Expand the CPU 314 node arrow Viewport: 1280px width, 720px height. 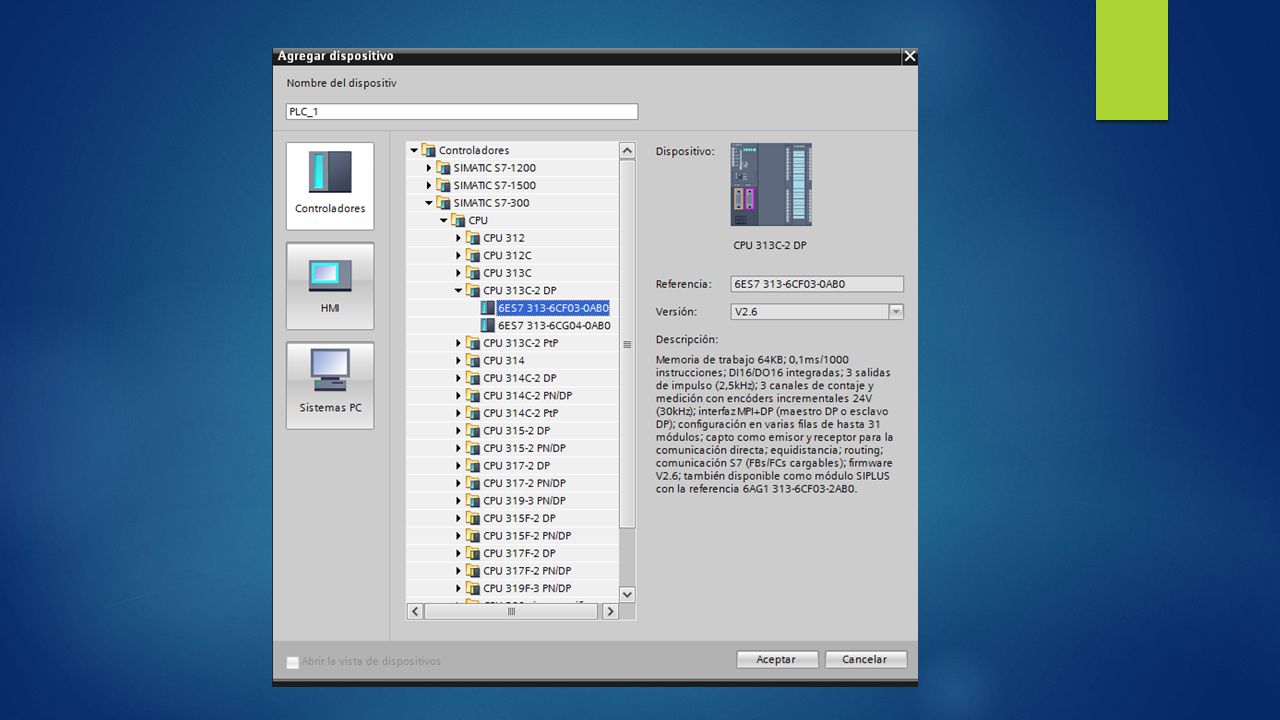tap(459, 360)
